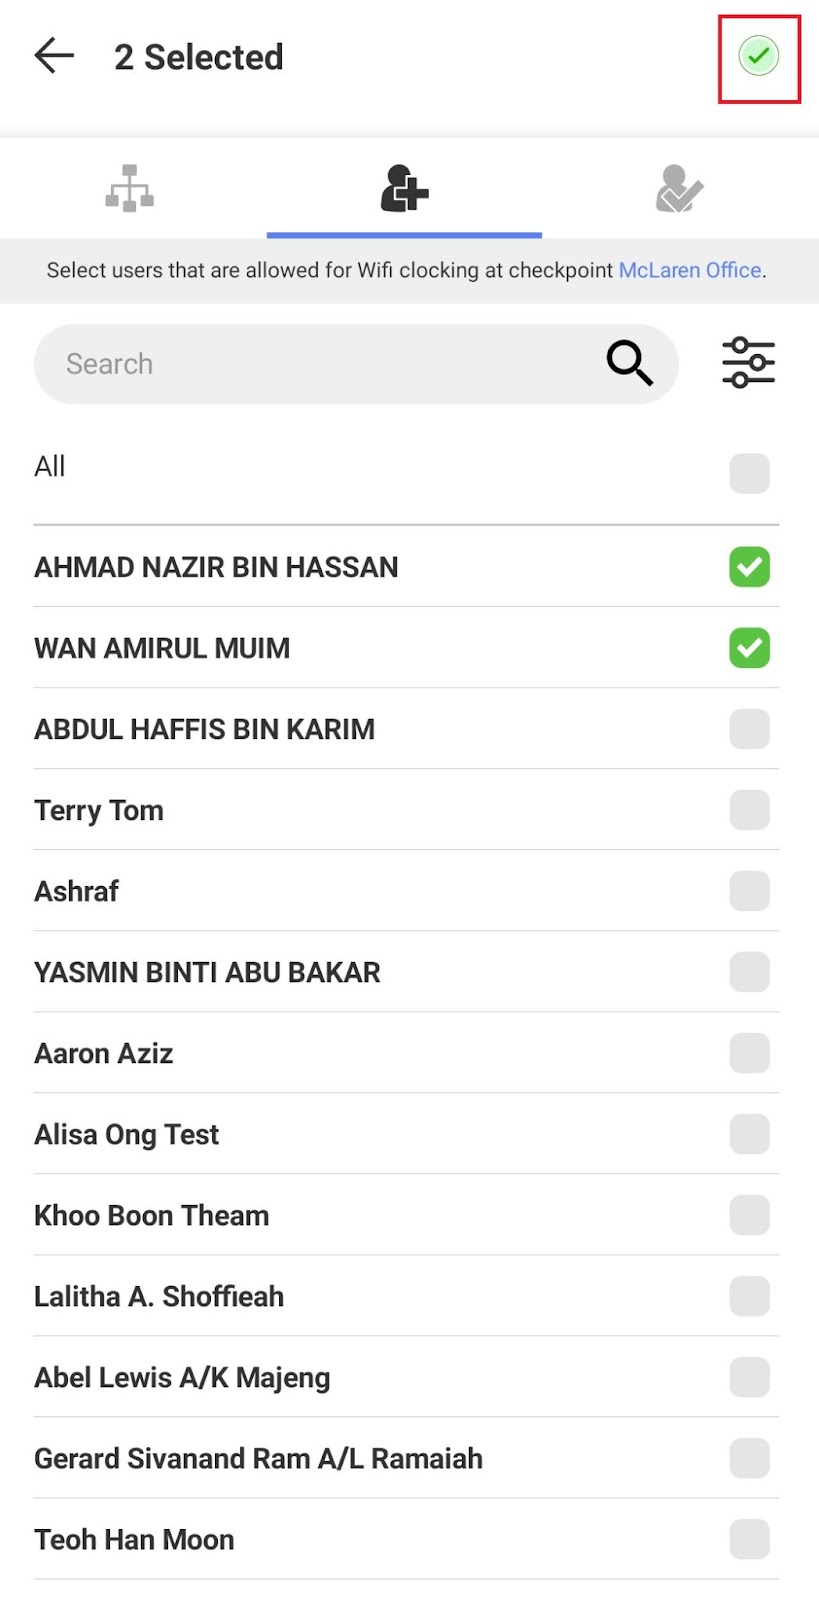Tick the Terry Tom checkbox
Image resolution: width=819 pixels, height=1600 pixels.
tap(749, 810)
